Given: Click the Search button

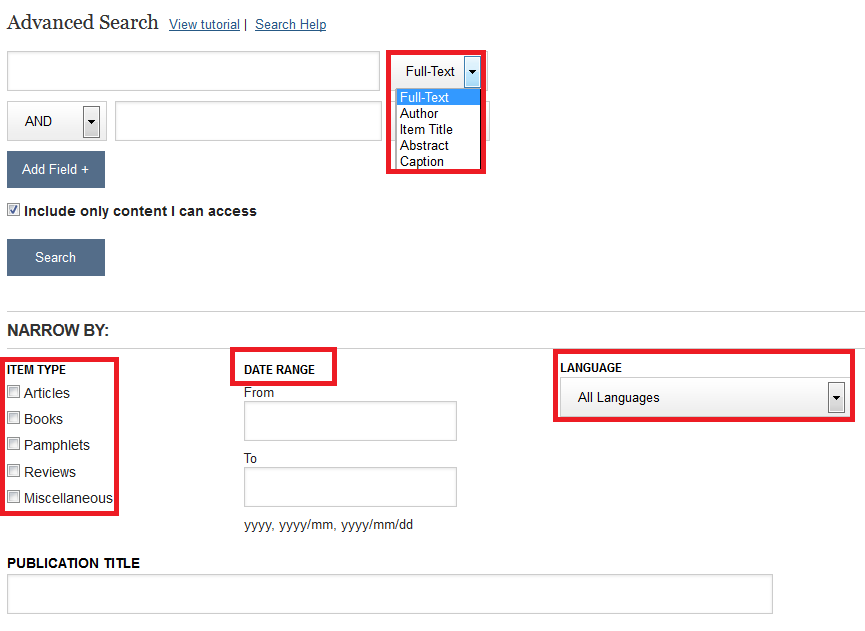Looking at the screenshot, I should [55, 257].
